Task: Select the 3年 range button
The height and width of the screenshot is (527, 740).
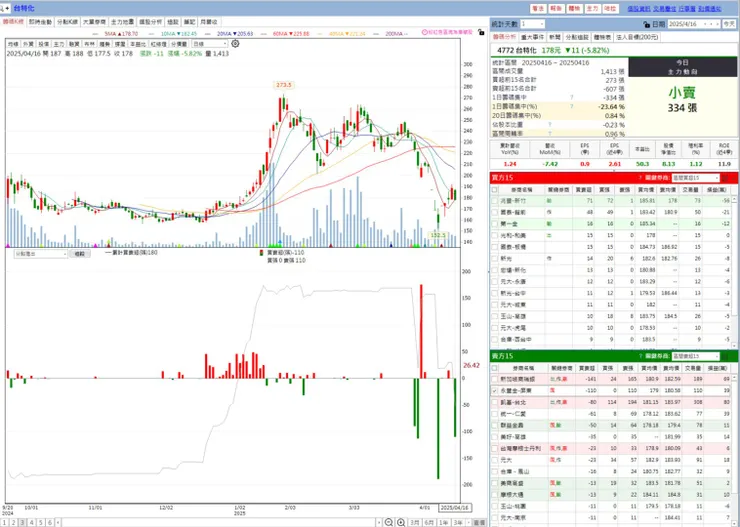Action: coord(458,523)
